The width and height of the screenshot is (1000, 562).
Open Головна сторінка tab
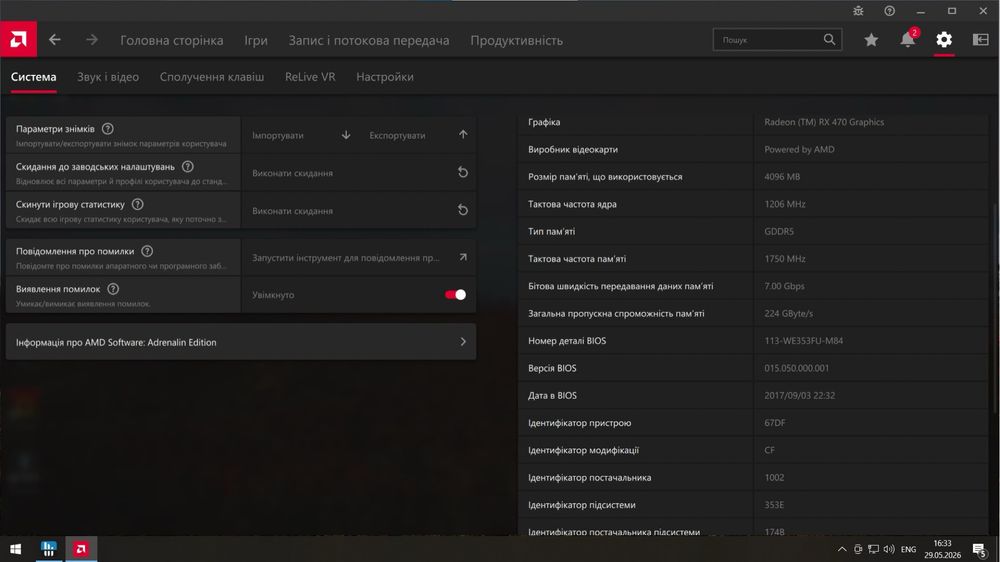click(172, 40)
